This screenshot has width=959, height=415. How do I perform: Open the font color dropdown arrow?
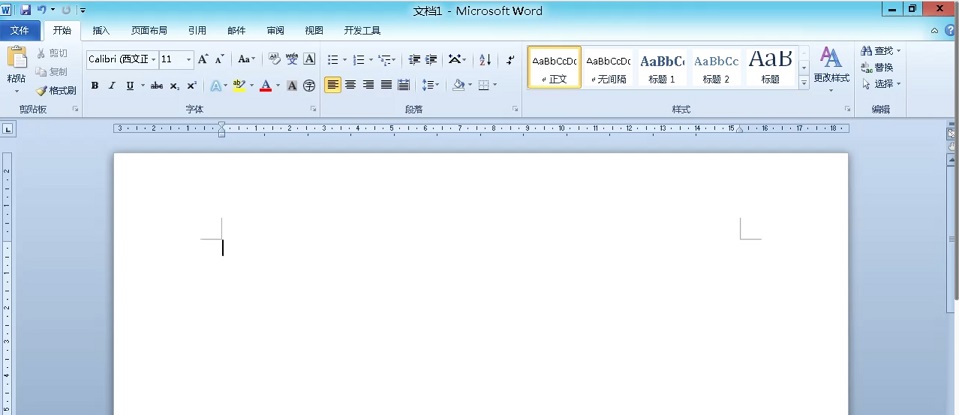277,86
